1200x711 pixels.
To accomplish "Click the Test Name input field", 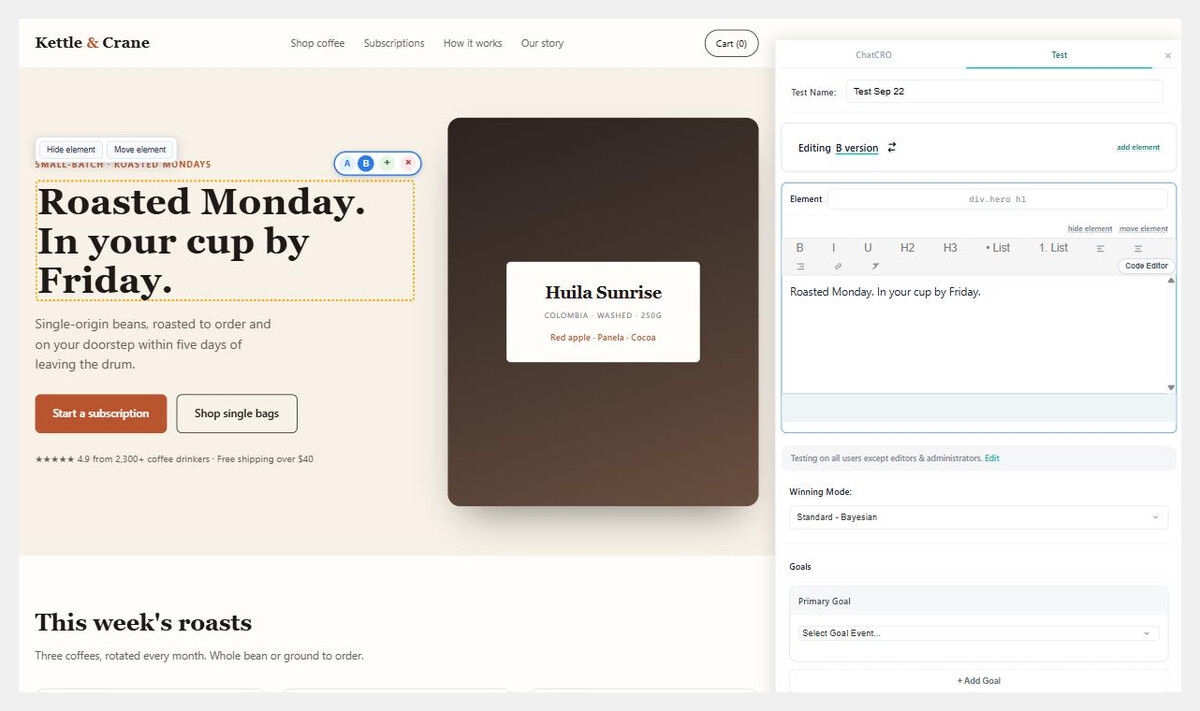I will (1005, 91).
